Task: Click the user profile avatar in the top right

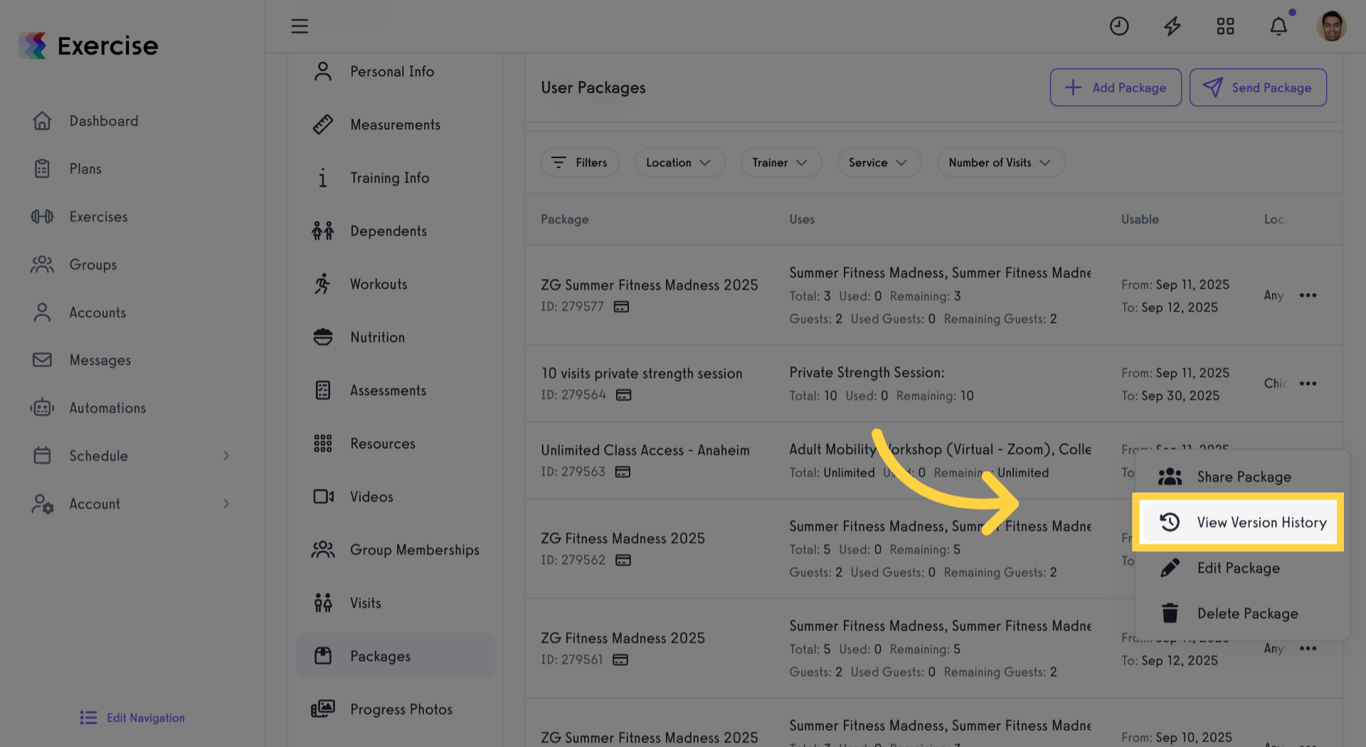Action: [1331, 26]
